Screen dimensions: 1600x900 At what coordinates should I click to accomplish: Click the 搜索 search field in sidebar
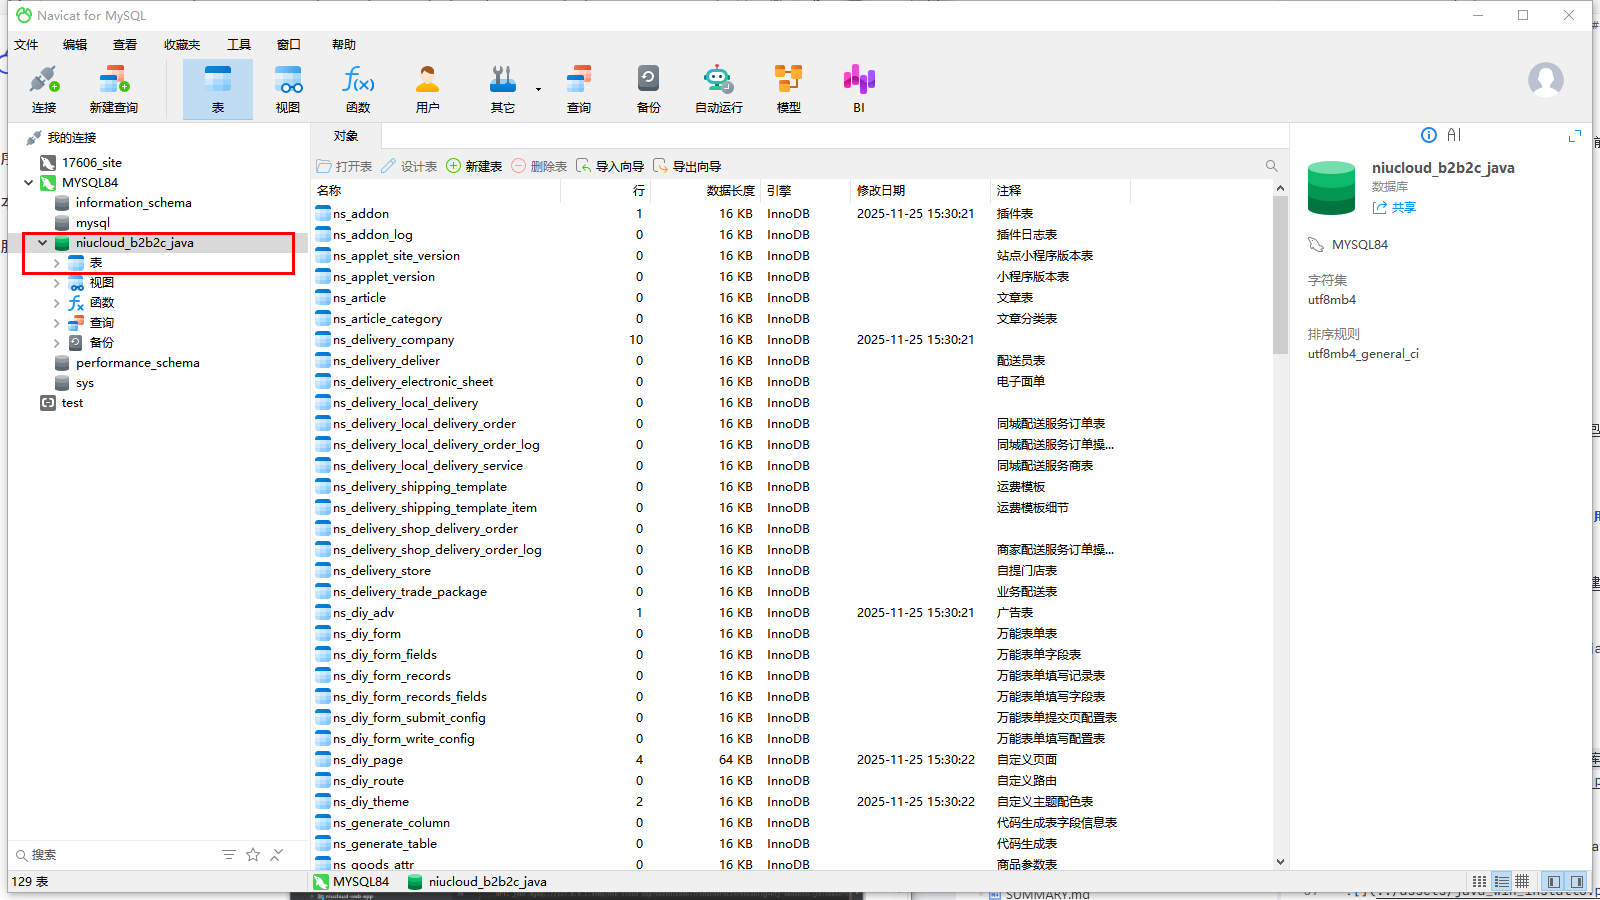110,855
